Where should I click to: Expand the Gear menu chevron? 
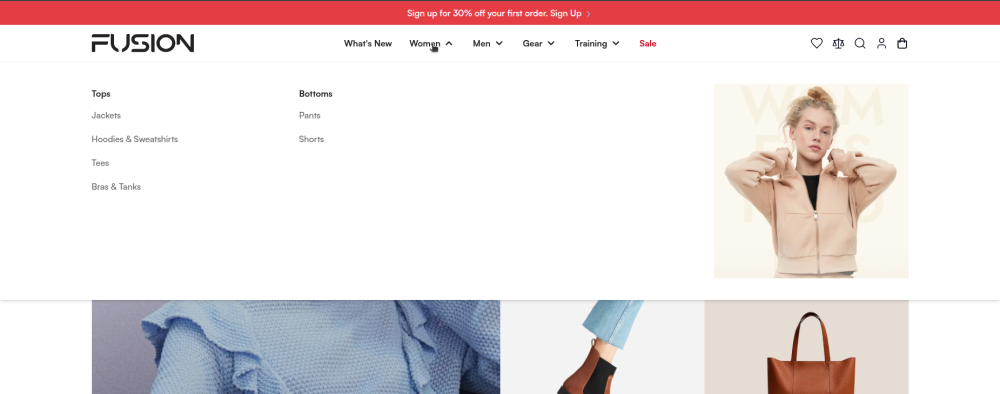[551, 43]
